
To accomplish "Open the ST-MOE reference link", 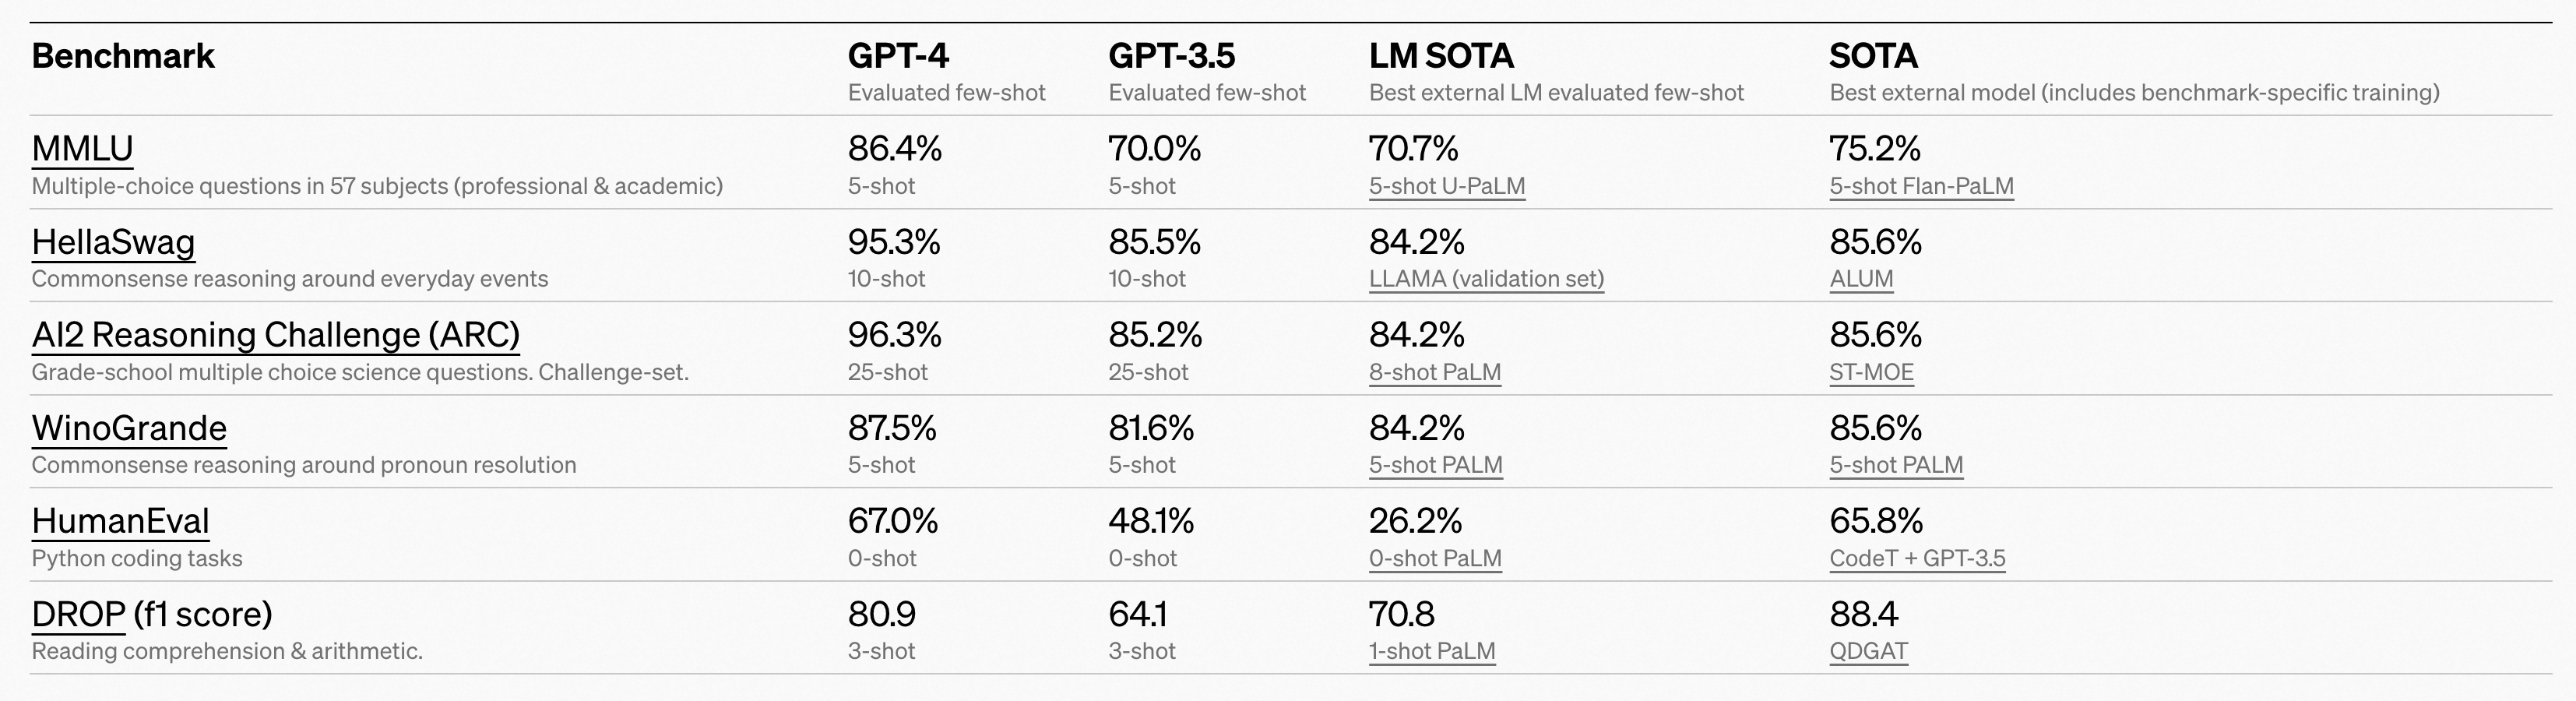I will point(1871,372).
